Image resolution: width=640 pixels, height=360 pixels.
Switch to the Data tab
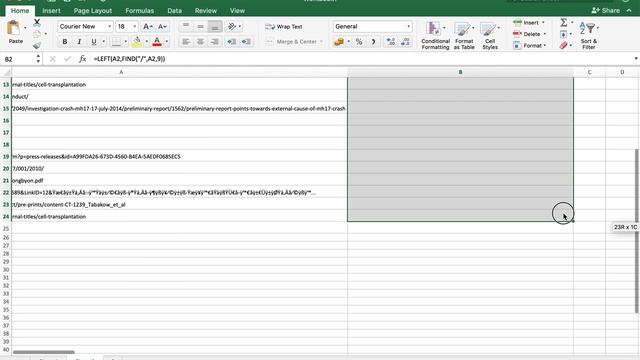click(174, 11)
